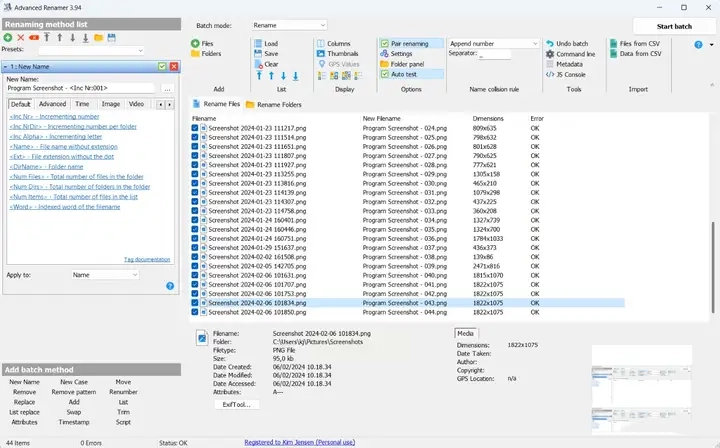Open ExifTool button
This screenshot has height=448, width=720.
(237, 404)
